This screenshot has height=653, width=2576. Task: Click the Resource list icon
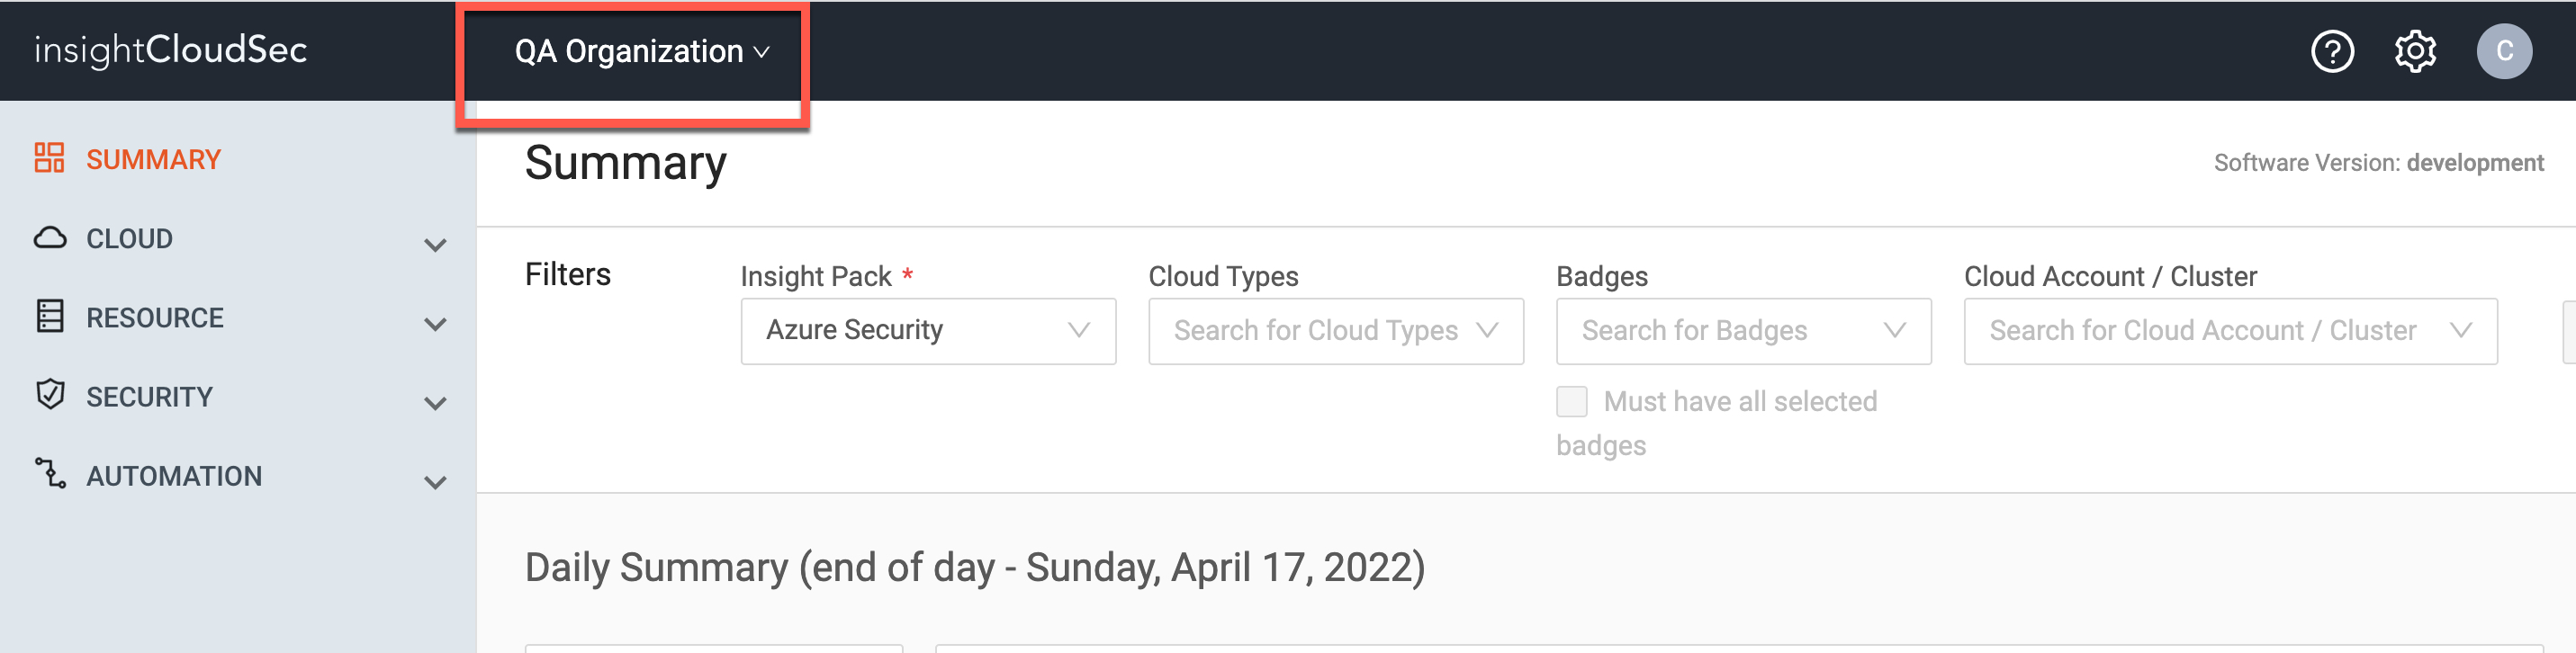point(50,316)
